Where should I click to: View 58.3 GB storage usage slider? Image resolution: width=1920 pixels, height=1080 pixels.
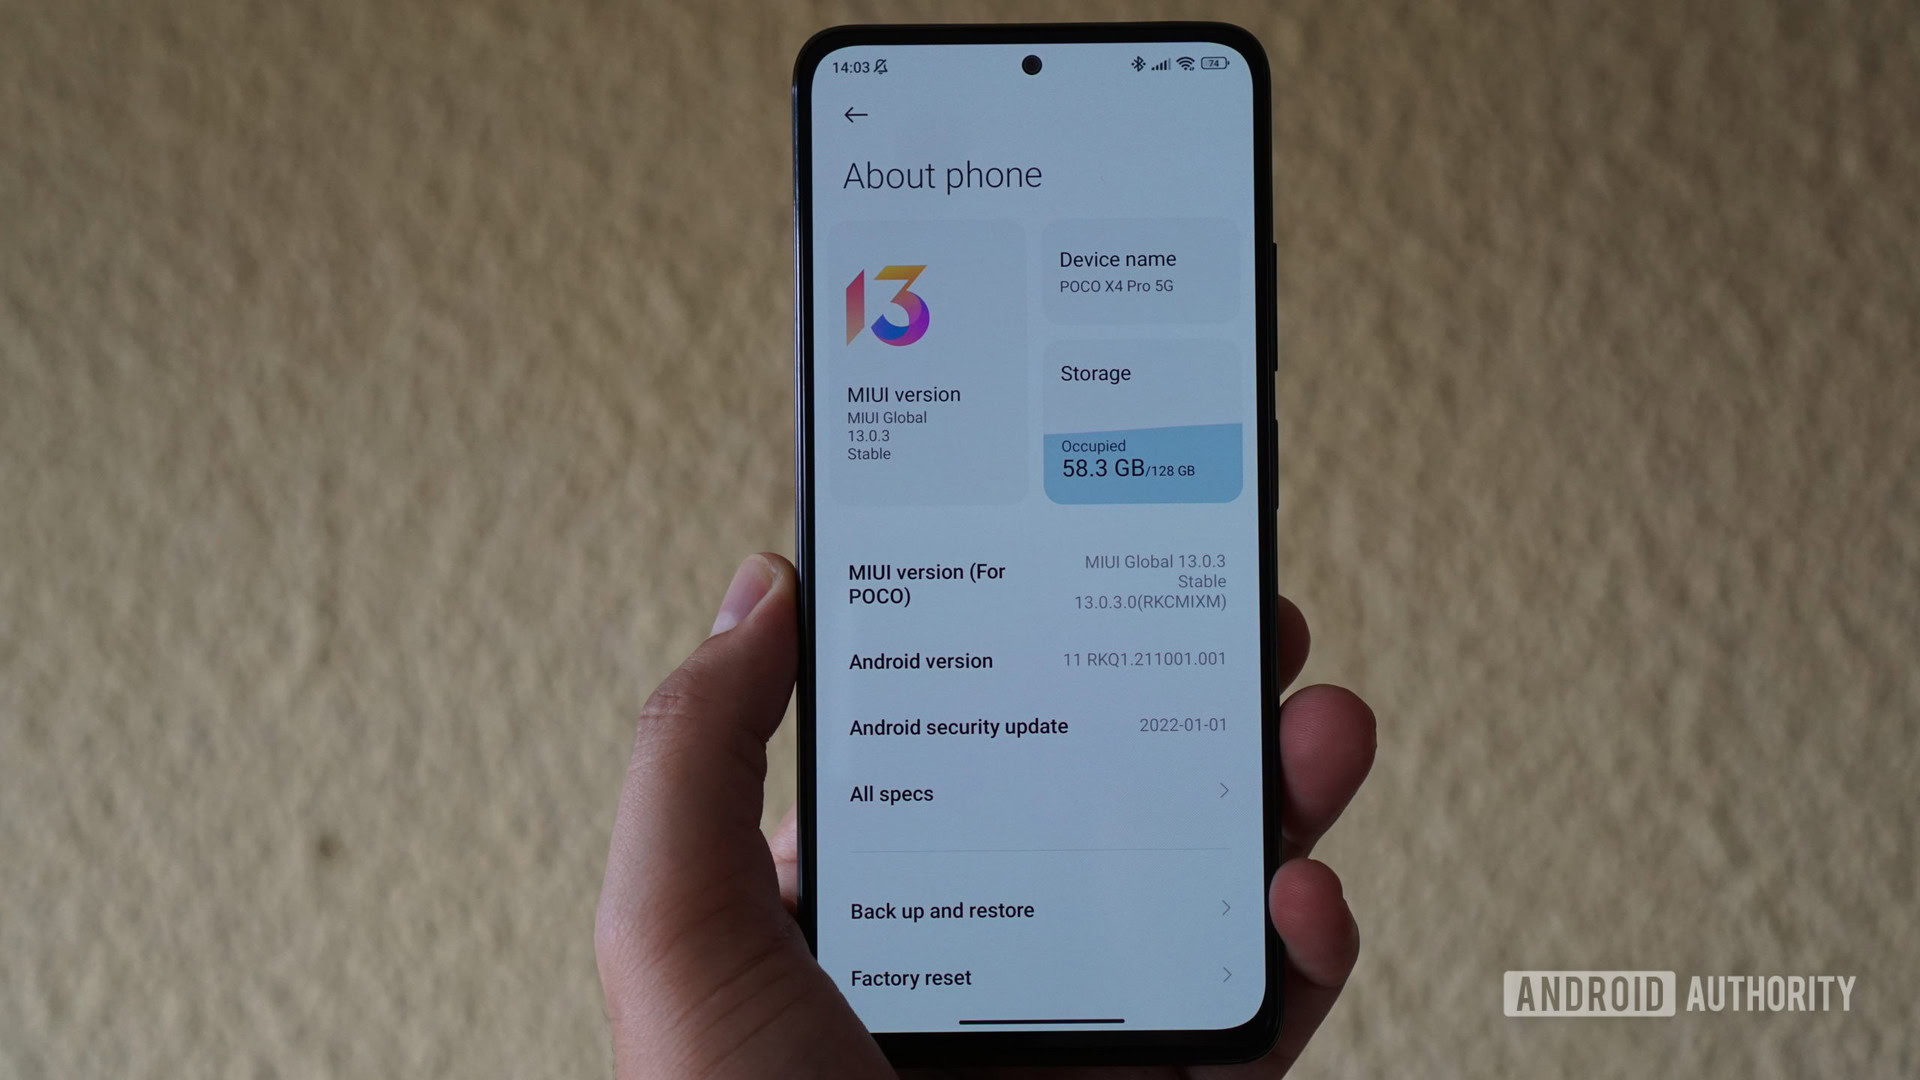pyautogui.click(x=1142, y=460)
